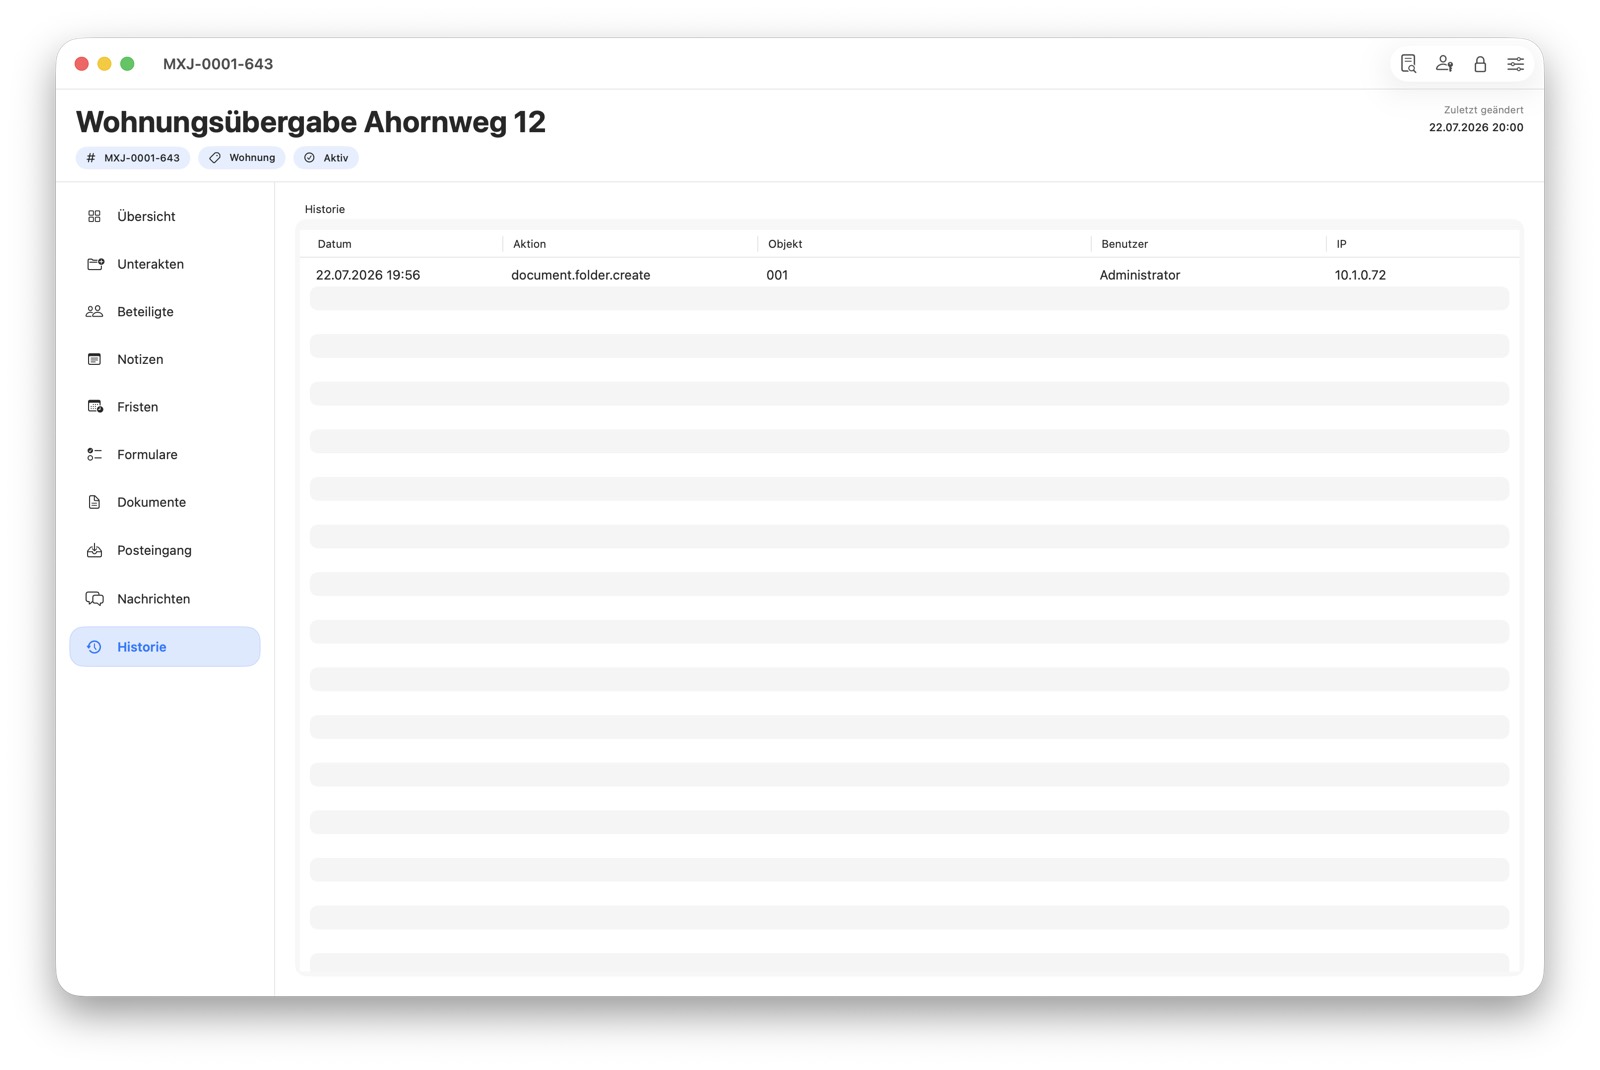Navigate to Dokumente

165,502
